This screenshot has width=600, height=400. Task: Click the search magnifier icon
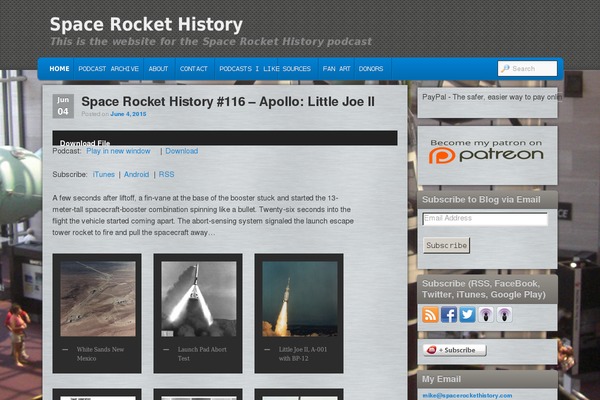point(505,69)
